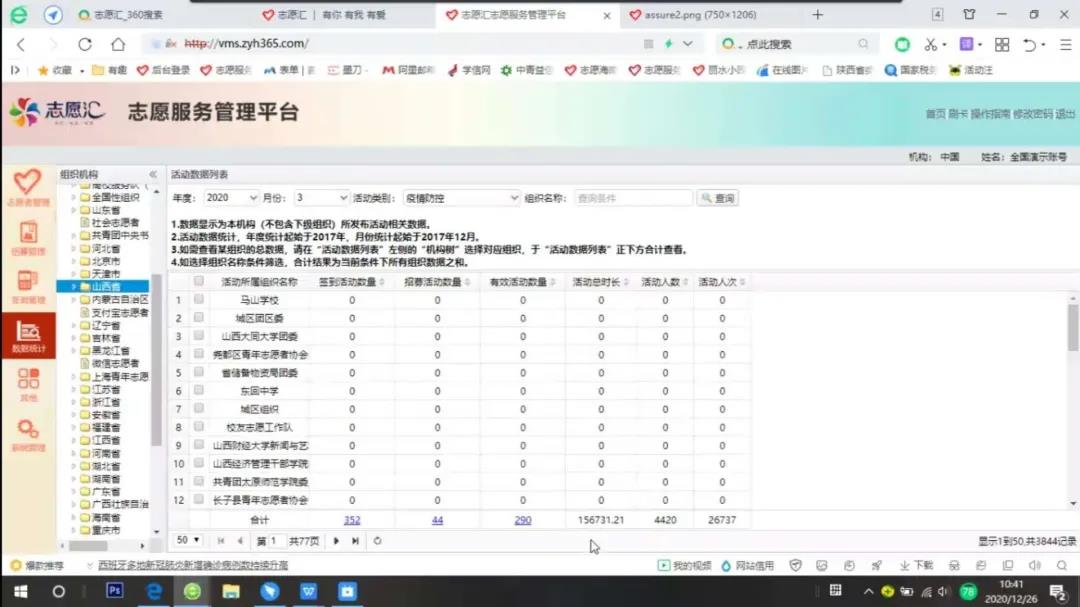
Task: Open the 活动类别 category dropdown
Action: tap(461, 198)
